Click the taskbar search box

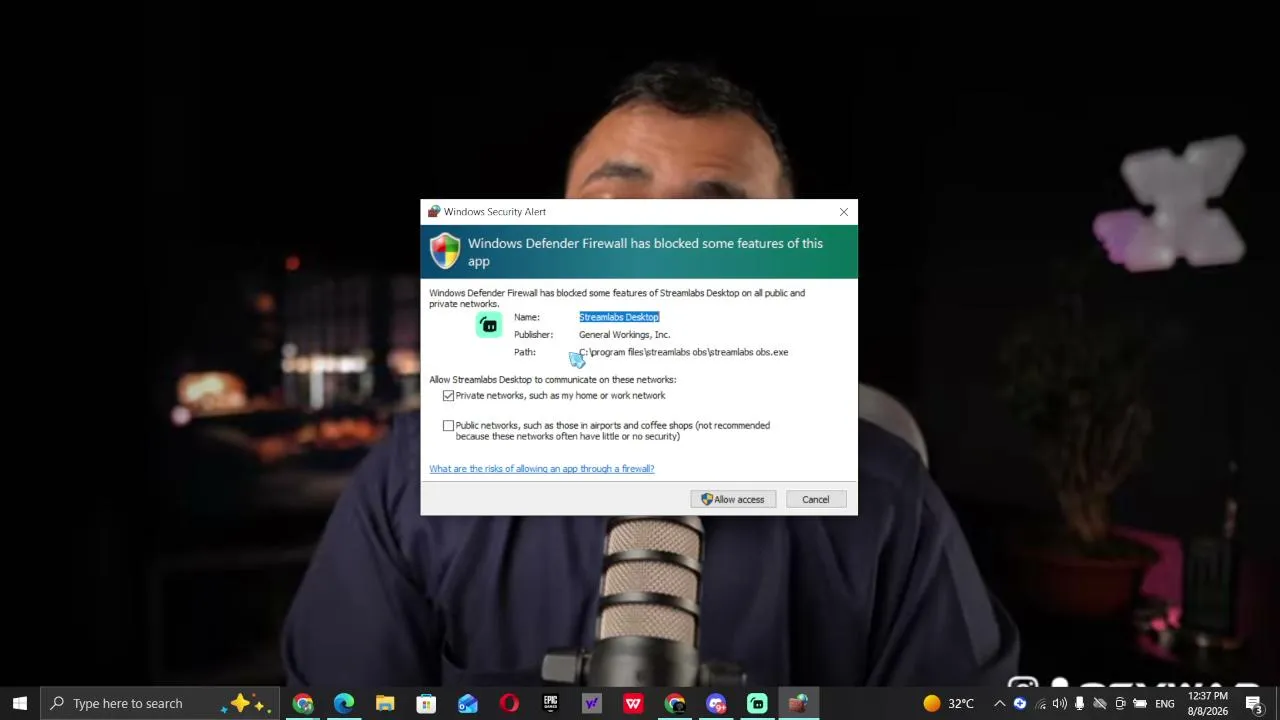[x=160, y=703]
